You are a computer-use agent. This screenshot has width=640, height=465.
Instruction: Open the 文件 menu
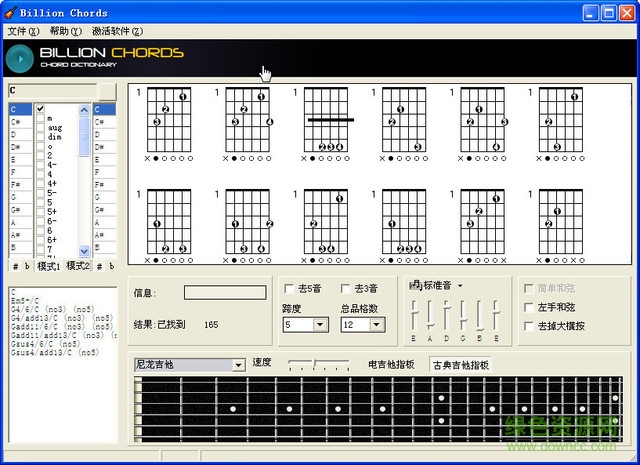[x=23, y=32]
